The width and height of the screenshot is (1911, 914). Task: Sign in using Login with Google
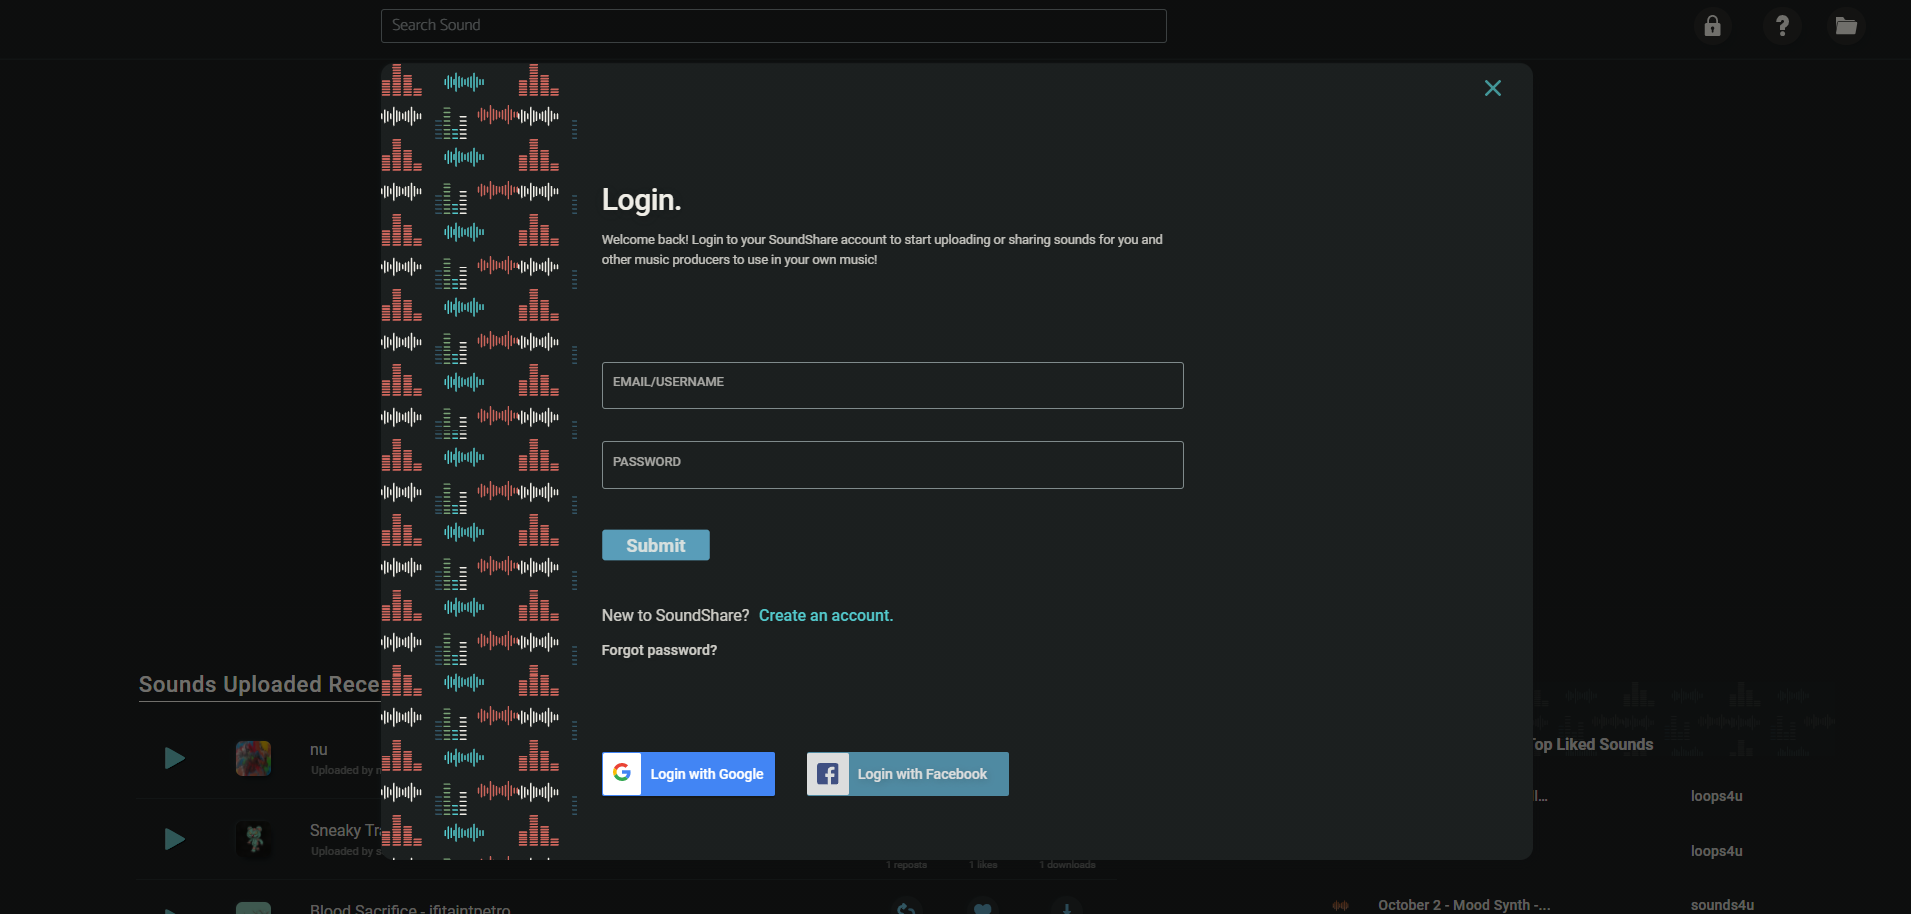(x=688, y=774)
